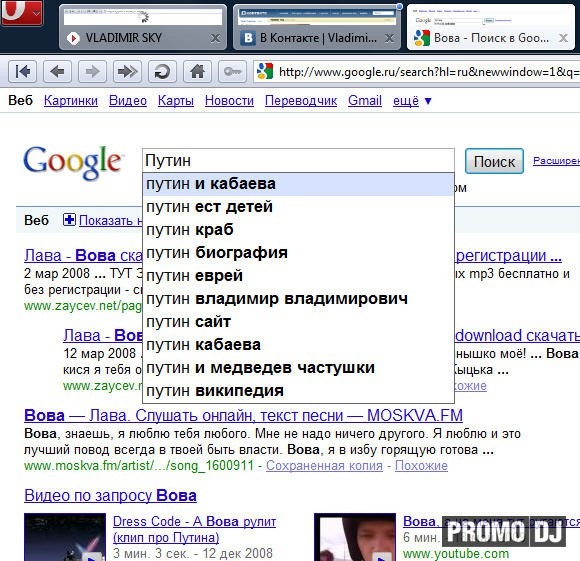
Task: Select suggestion путин еврей
Action: pos(298,276)
